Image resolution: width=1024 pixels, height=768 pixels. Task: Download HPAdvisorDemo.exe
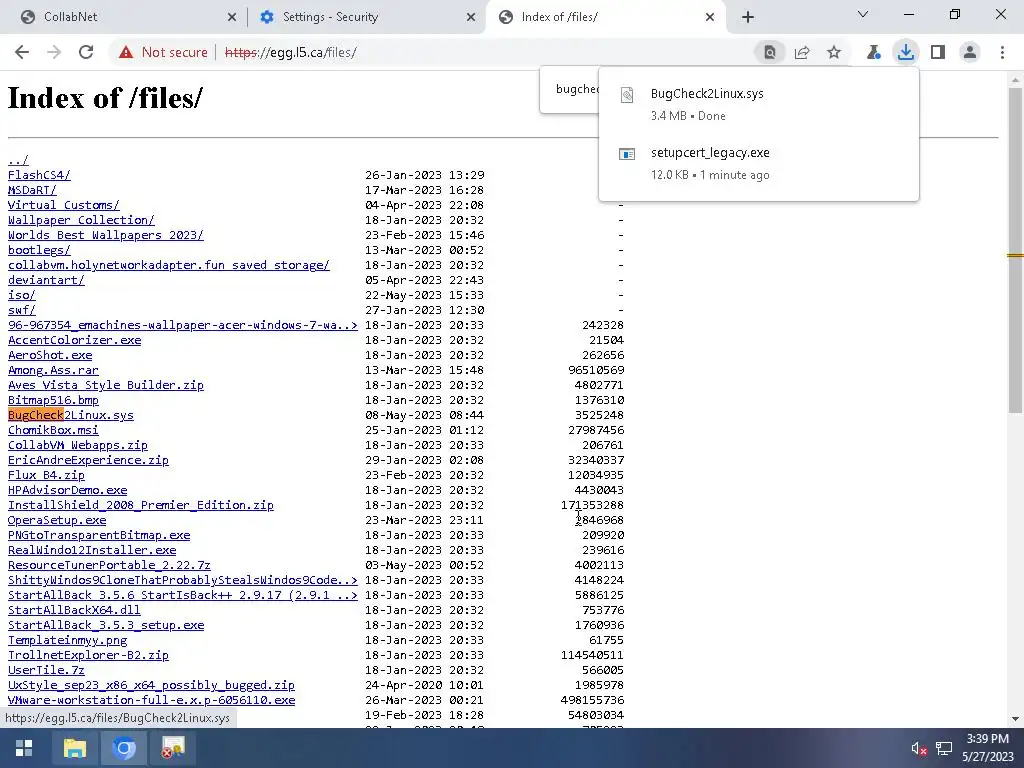pos(67,490)
